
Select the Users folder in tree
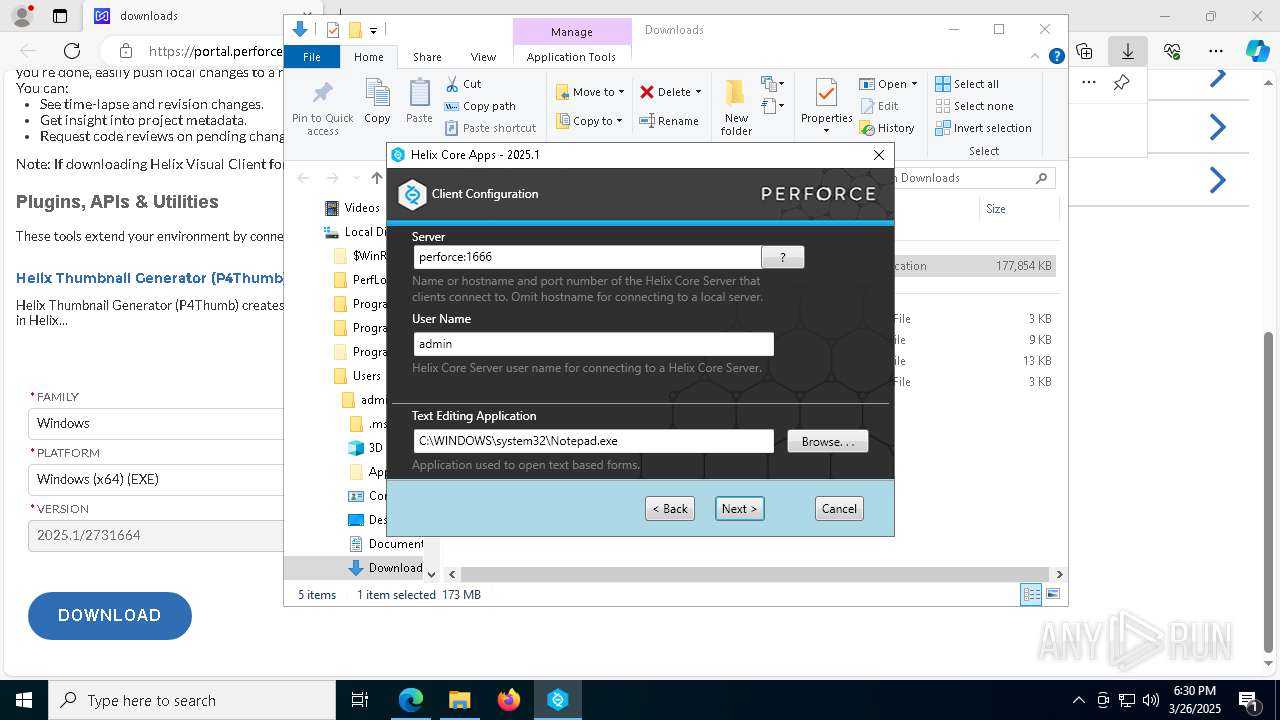pos(358,376)
